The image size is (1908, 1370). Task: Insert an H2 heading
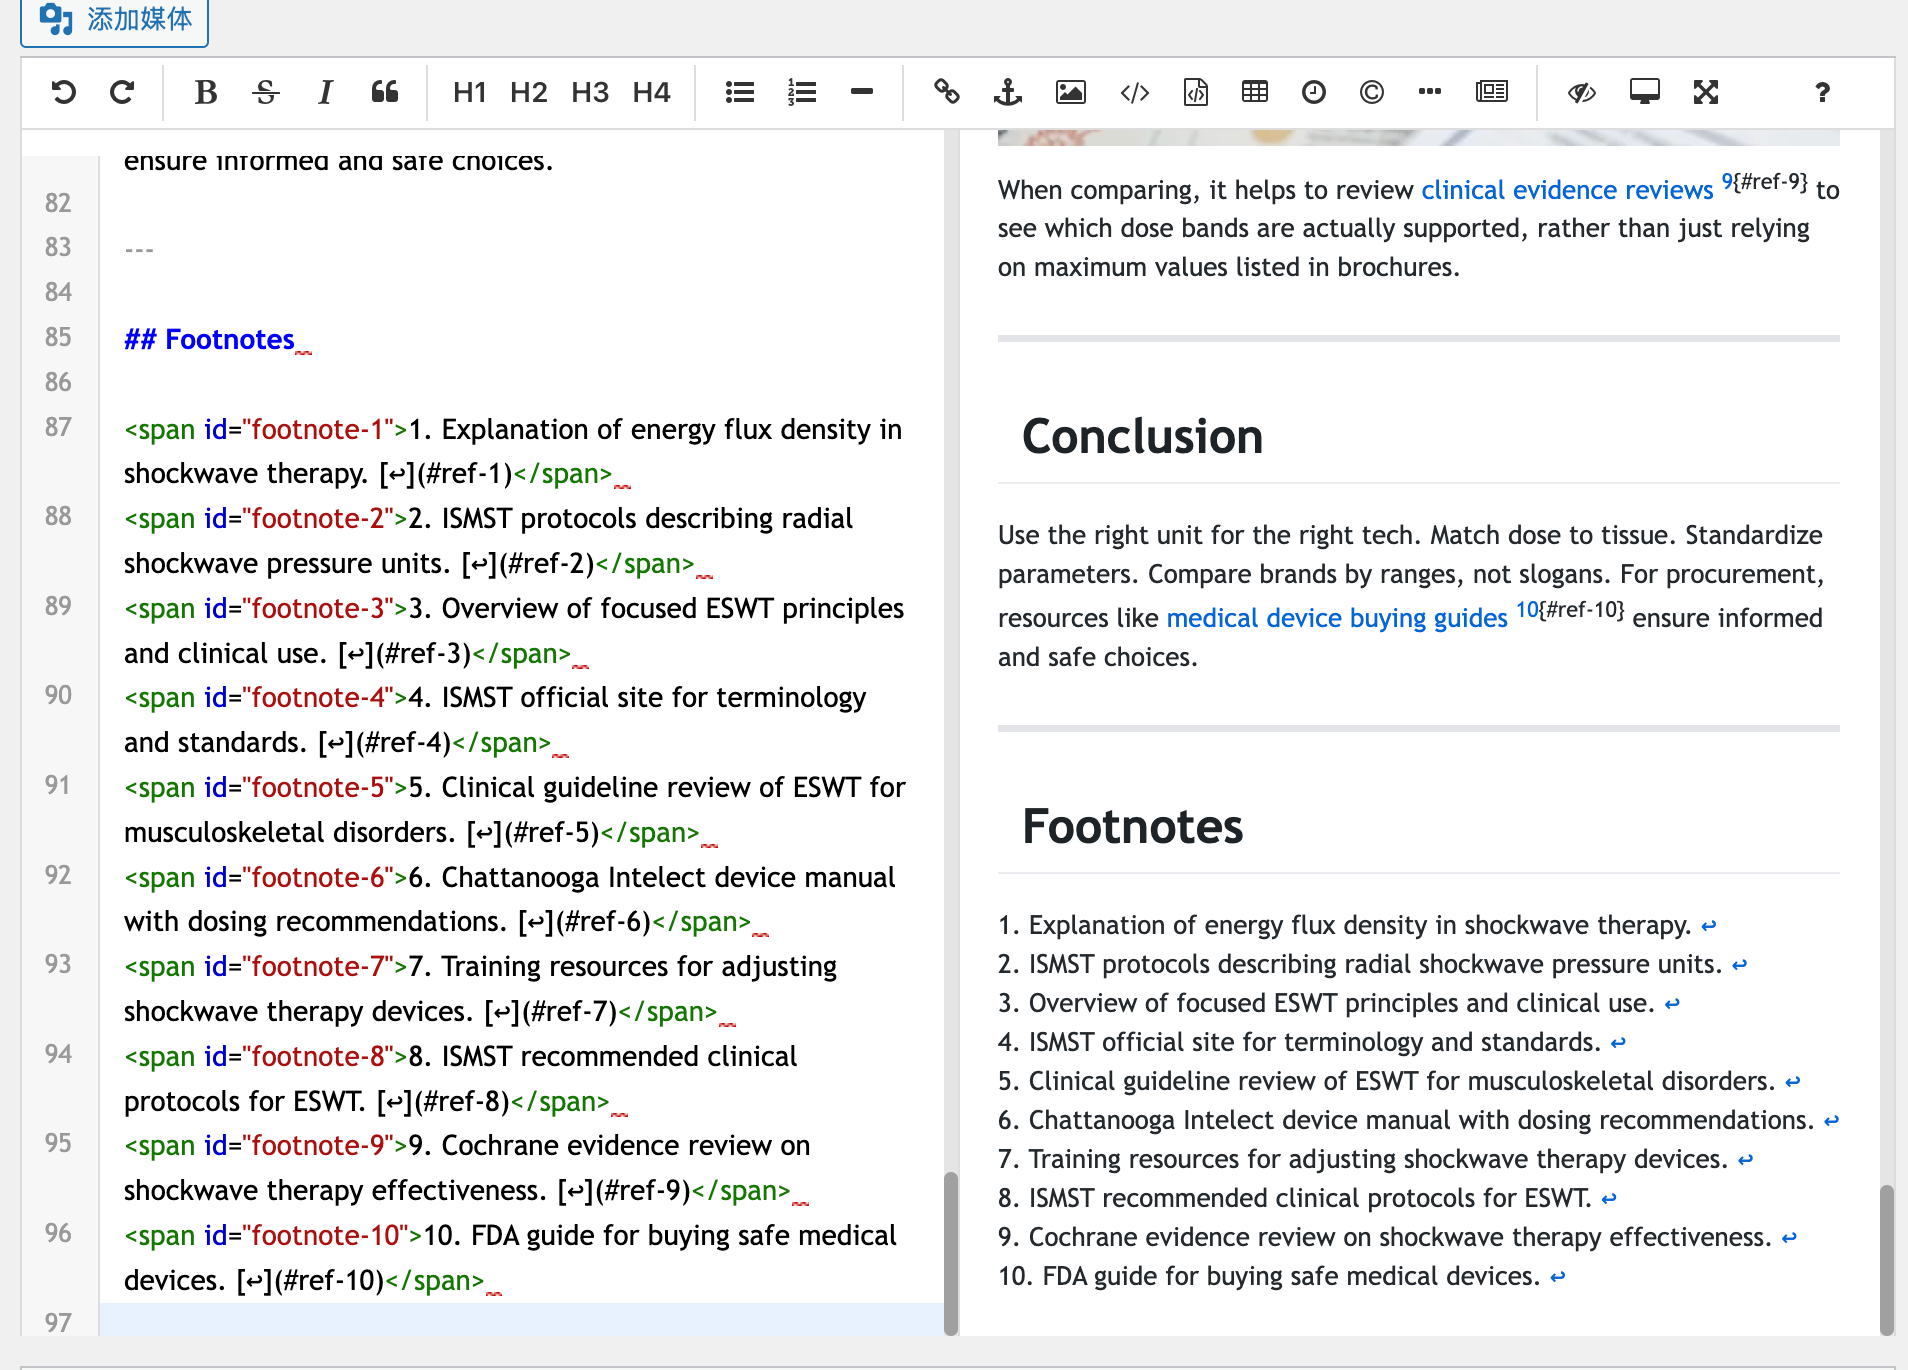529,93
